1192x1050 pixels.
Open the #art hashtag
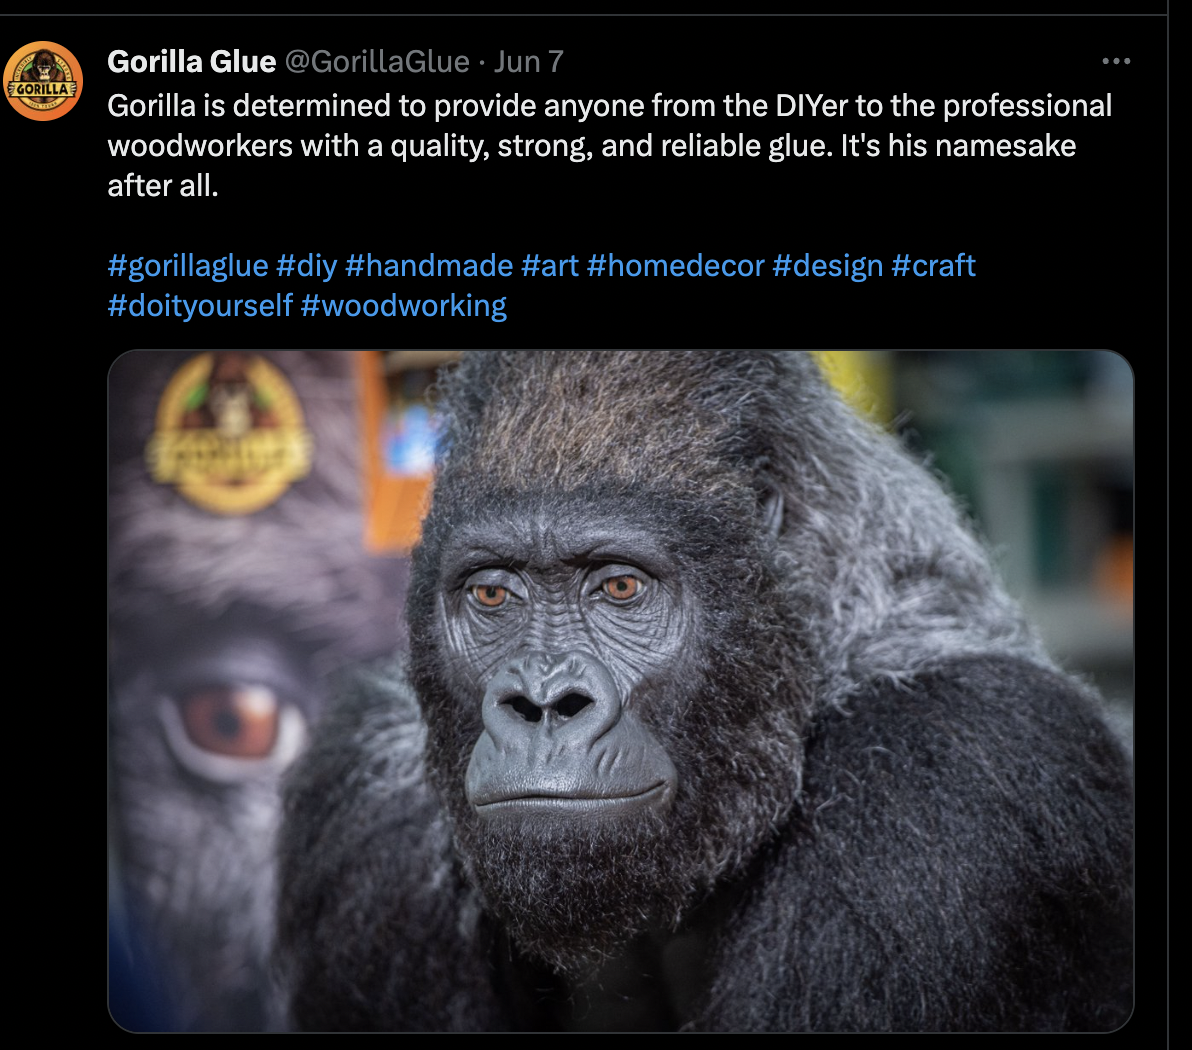pyautogui.click(x=550, y=266)
